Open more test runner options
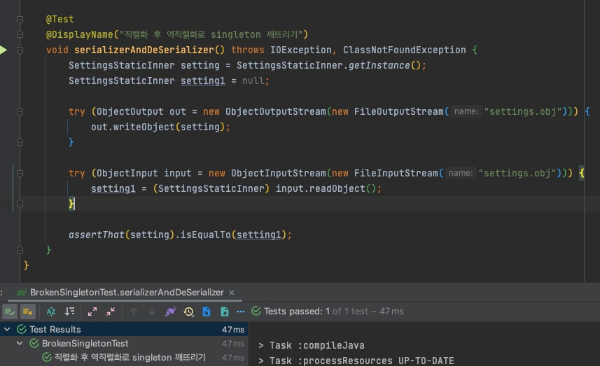600x366 pixels. (x=241, y=312)
